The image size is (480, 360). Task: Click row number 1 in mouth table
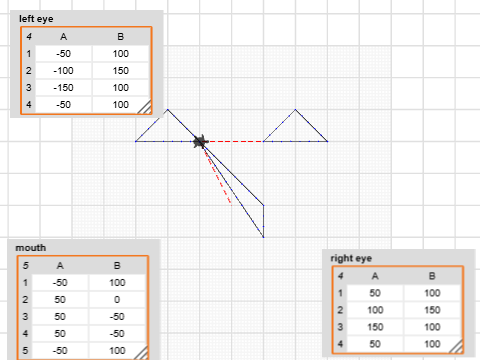click(x=25, y=283)
